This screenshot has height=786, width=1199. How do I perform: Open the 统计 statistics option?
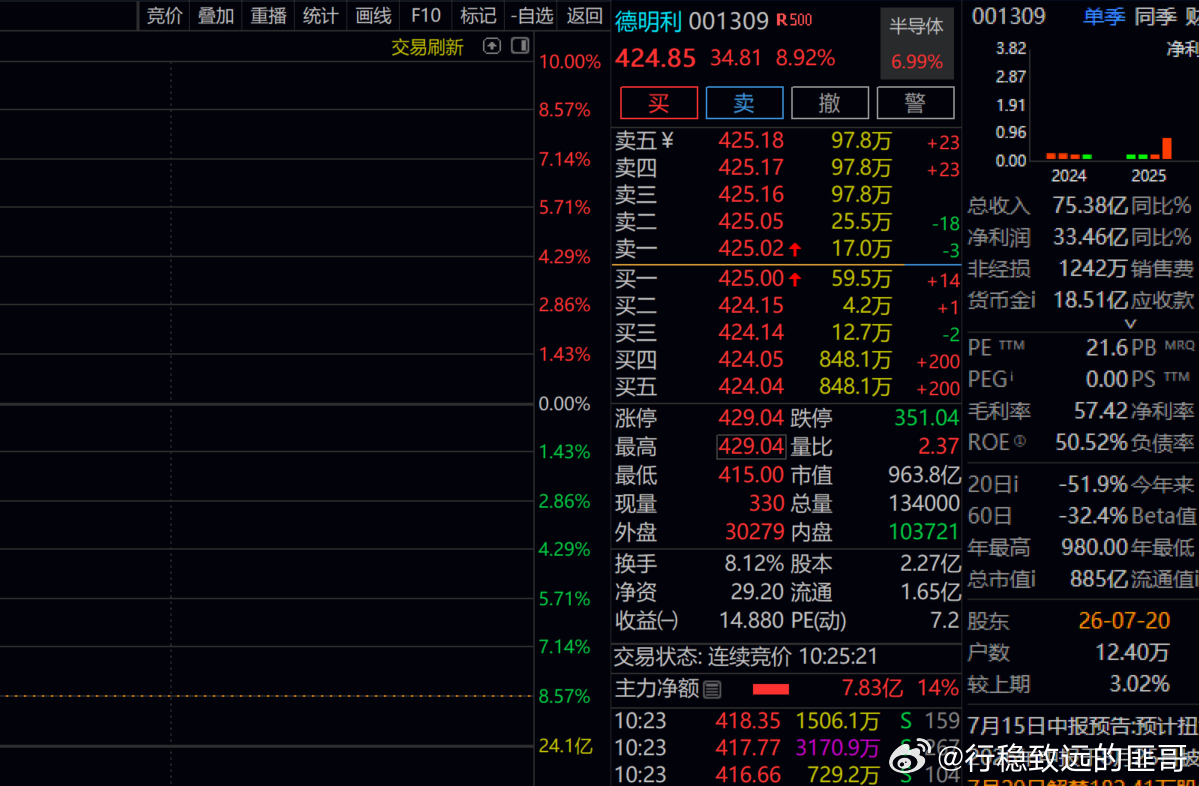[320, 15]
